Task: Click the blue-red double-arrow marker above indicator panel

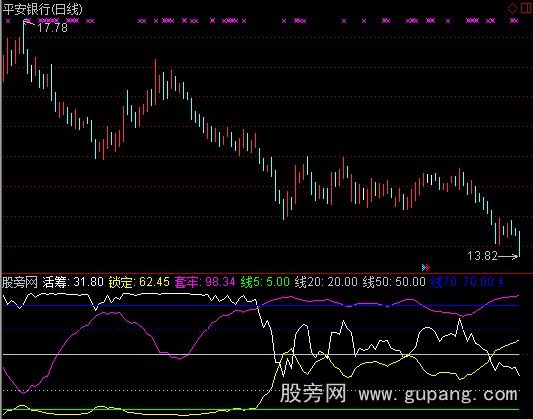Action: (426, 267)
